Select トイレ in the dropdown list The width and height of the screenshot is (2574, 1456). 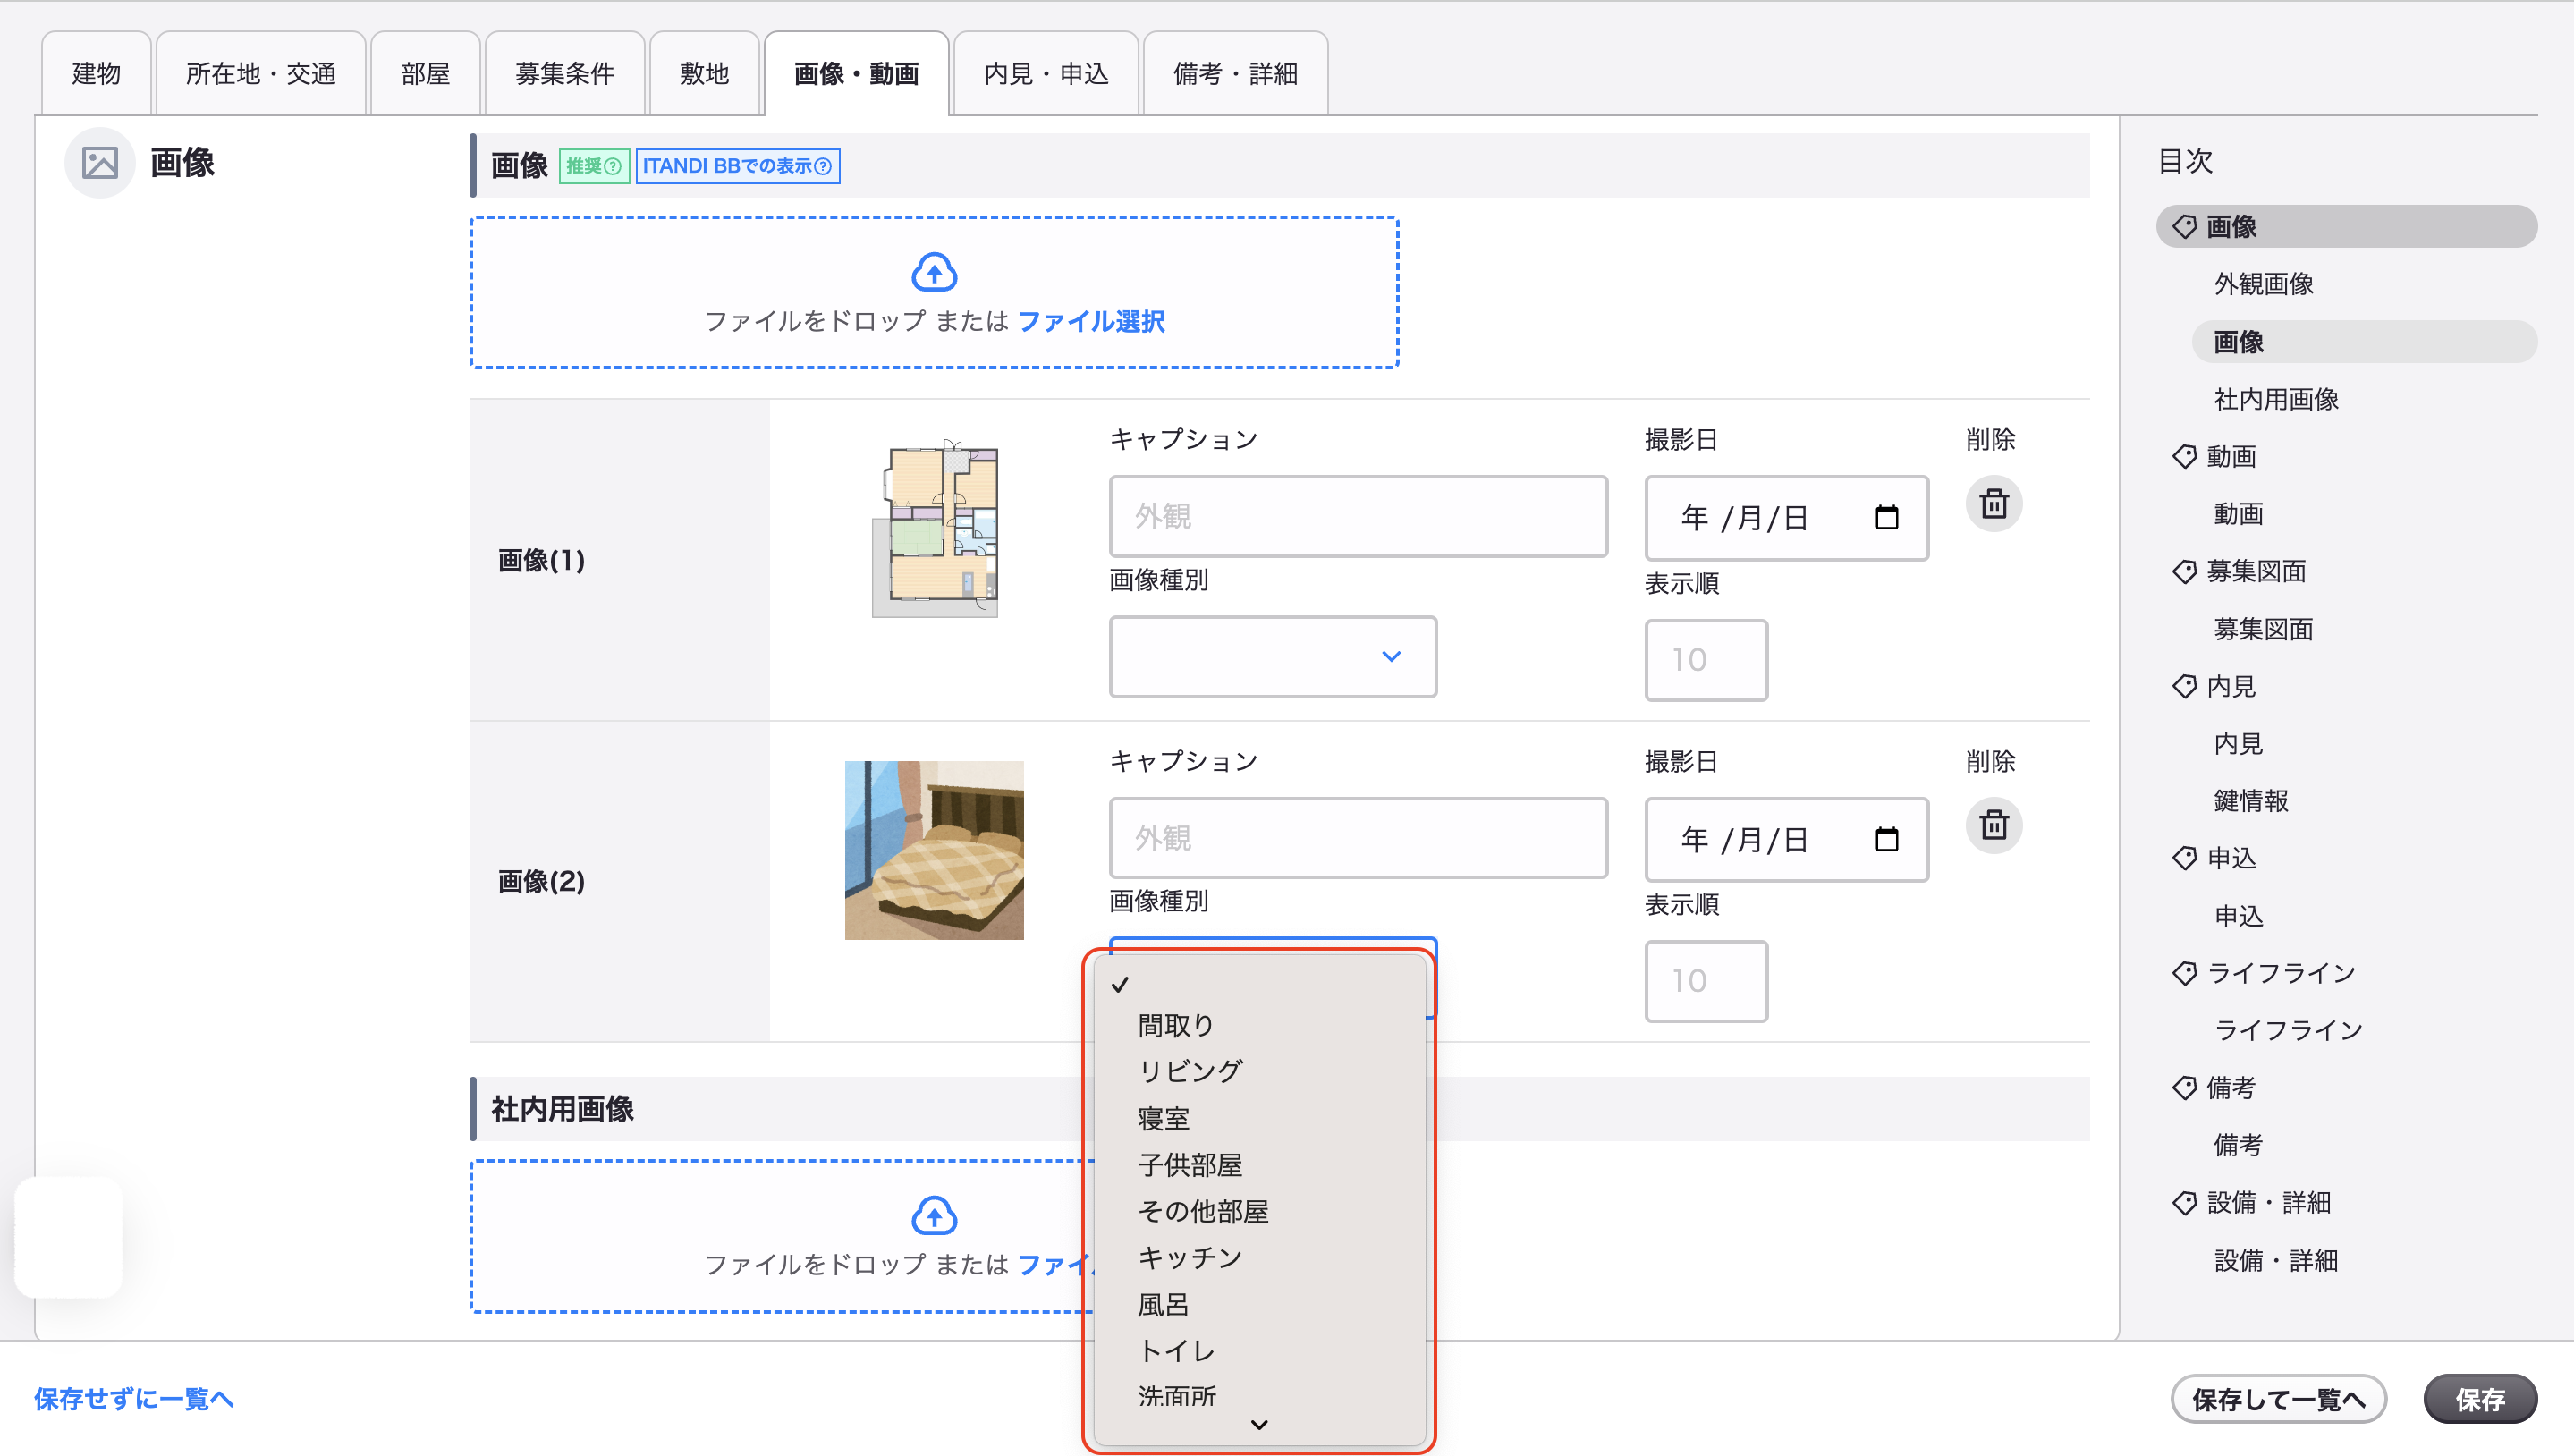pos(1259,1351)
